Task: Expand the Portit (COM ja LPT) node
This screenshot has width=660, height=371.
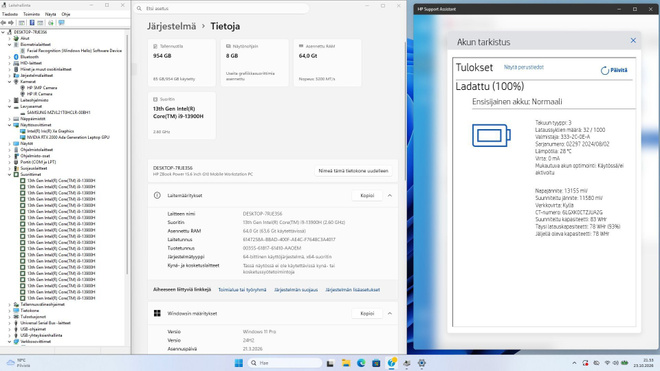Action: pyautogui.click(x=10, y=162)
